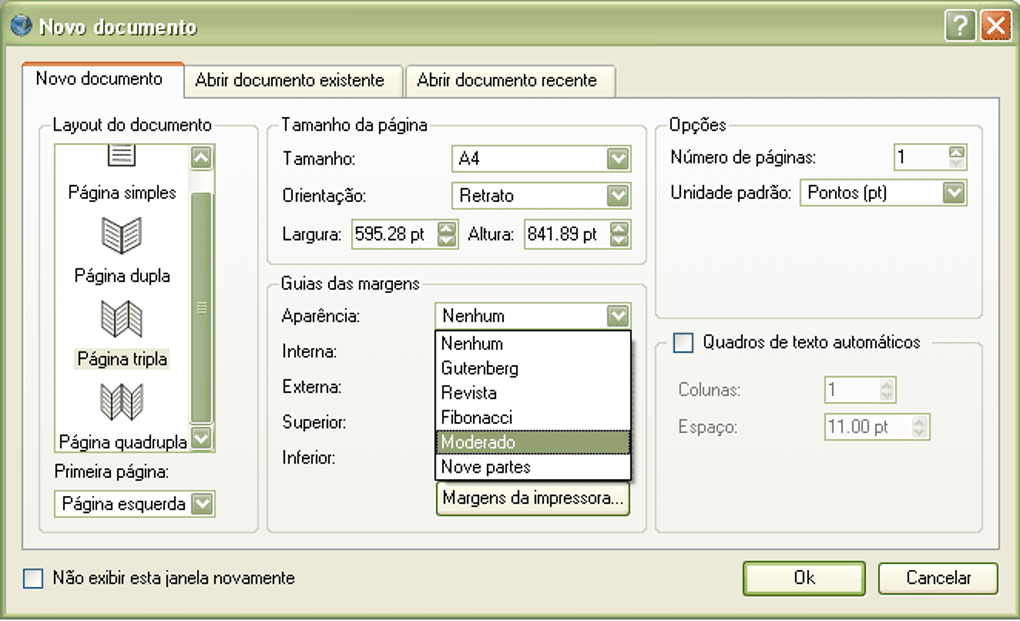Switch to the Abrir documento existente tab
This screenshot has width=1020, height=621.
point(292,81)
